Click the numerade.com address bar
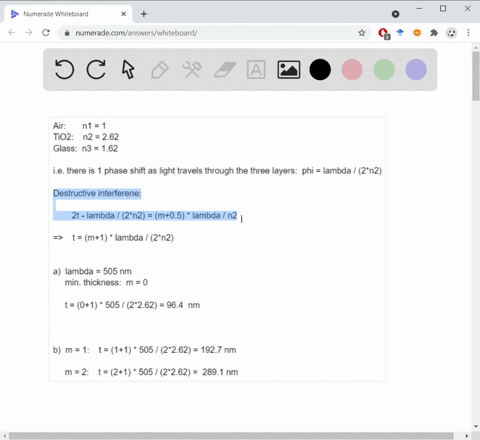Image resolution: width=480 pixels, height=440 pixels. pyautogui.click(x=214, y=33)
